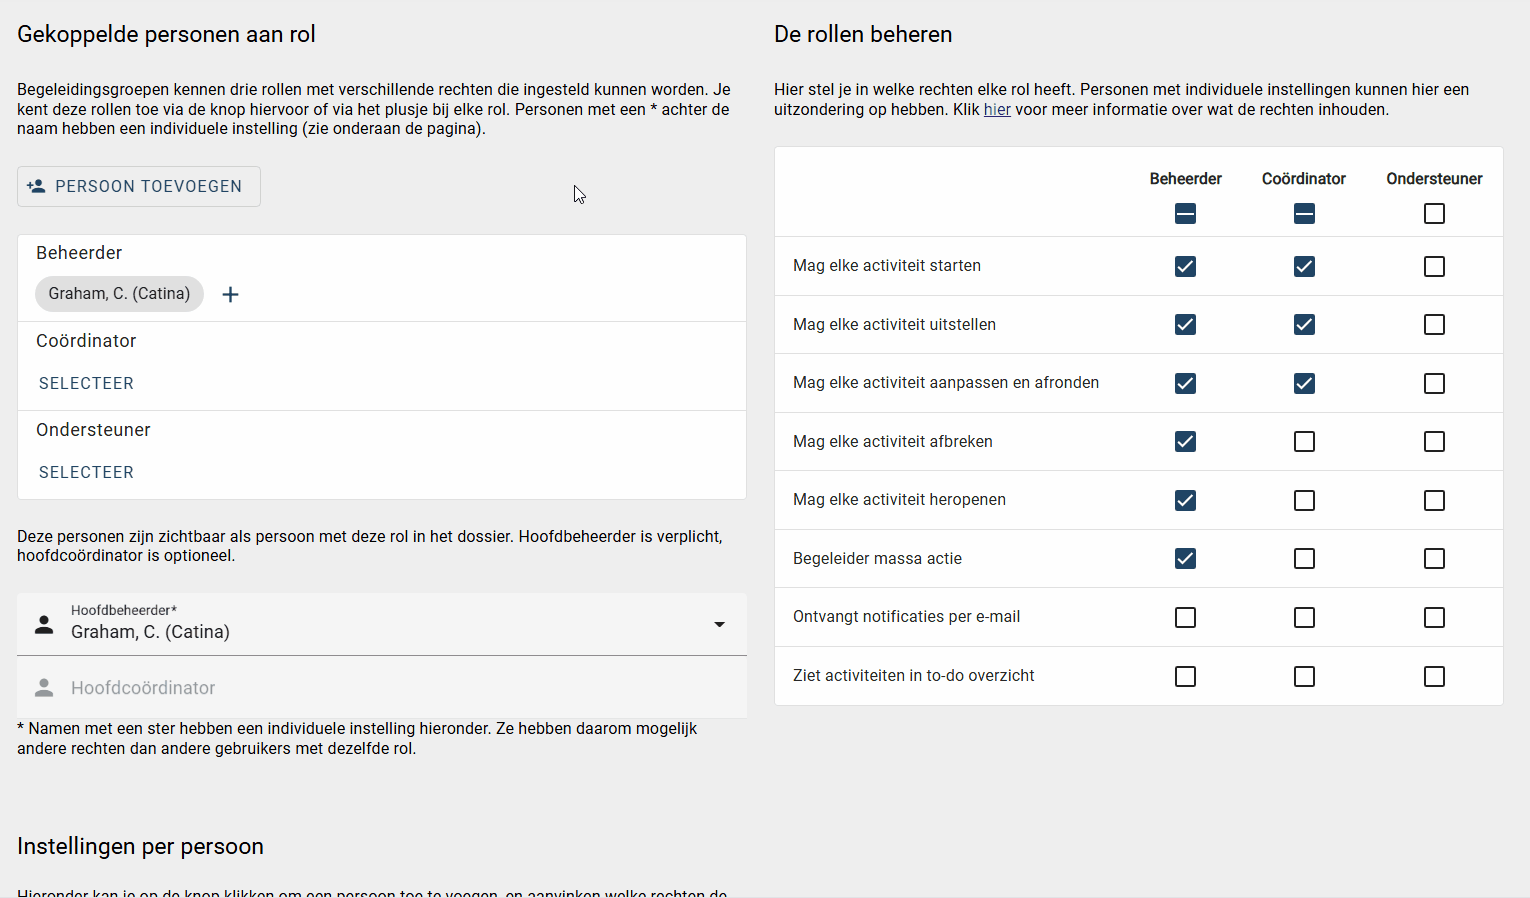The image size is (1530, 898).
Task: Check Ondersteuner for Ziet activiteiten in to-do overzicht
Action: [x=1434, y=677]
